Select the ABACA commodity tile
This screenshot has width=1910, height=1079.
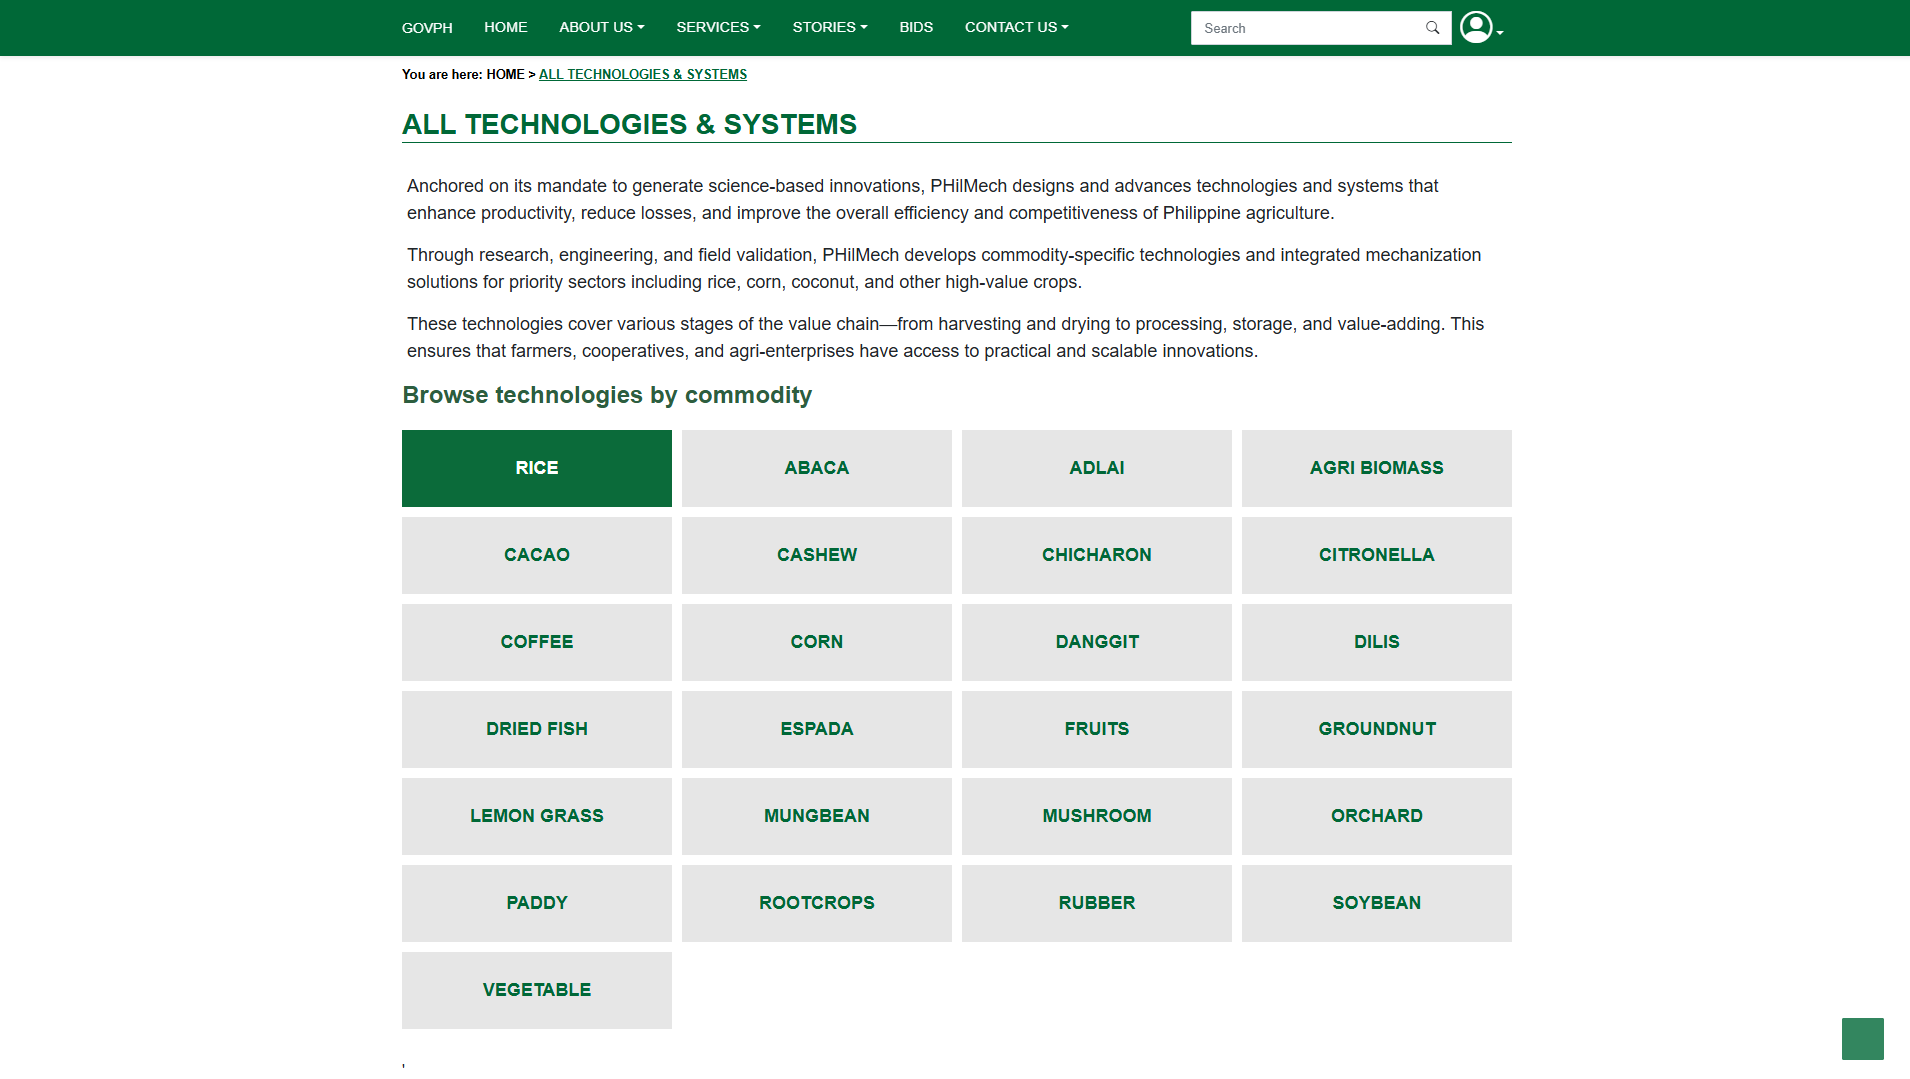pyautogui.click(x=817, y=468)
